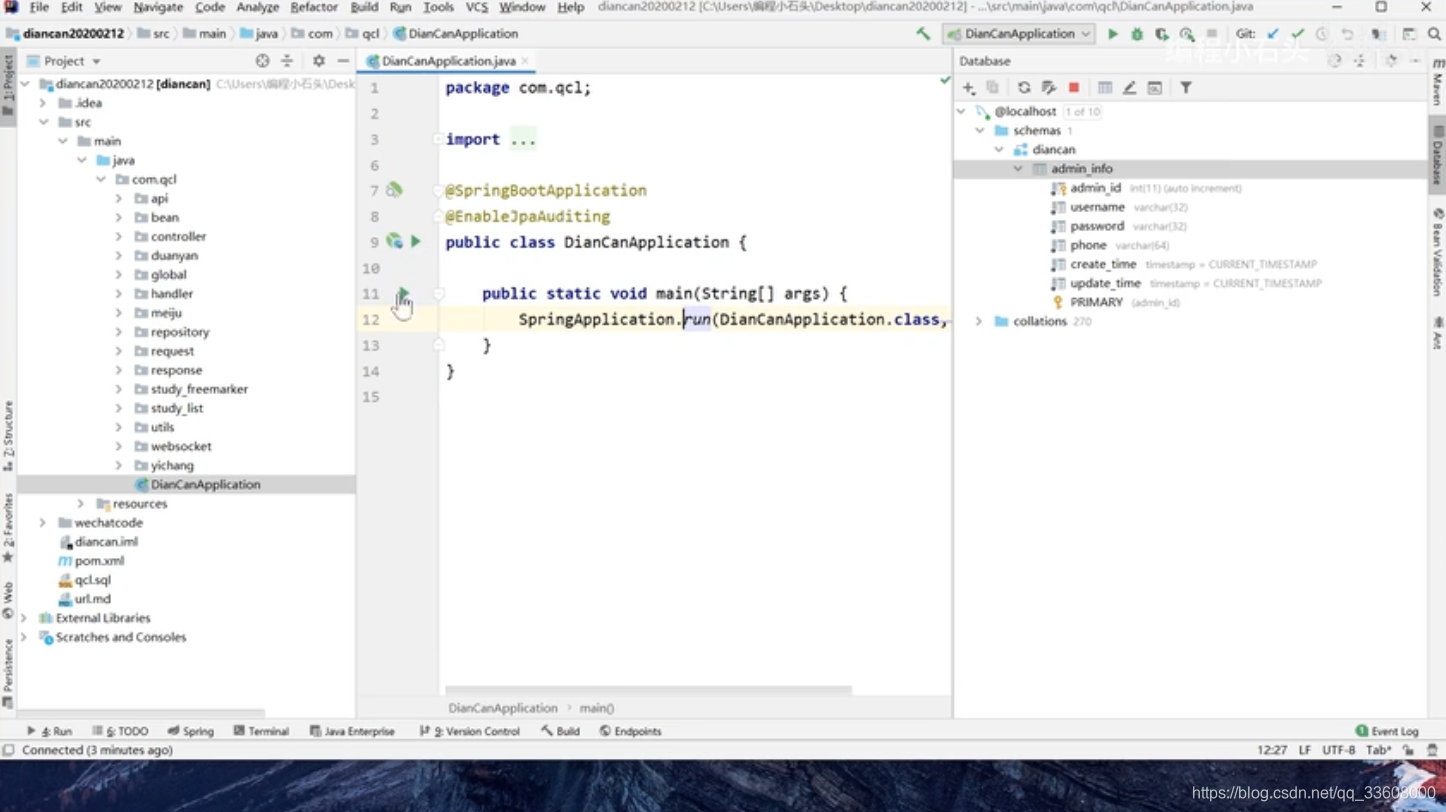The image size is (1446, 812).
Task: Expand the .idea folder
Action: (43, 103)
